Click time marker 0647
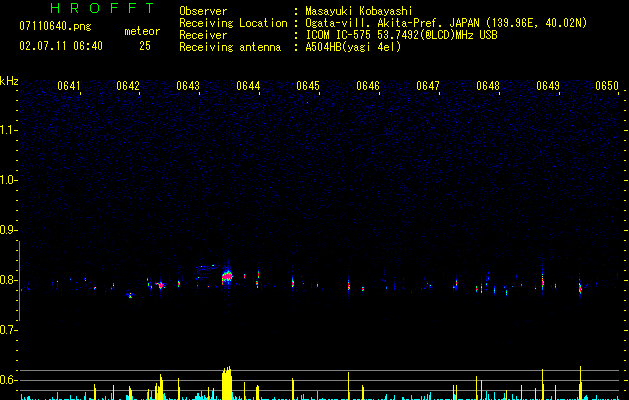Viewport: 629px width, 400px height. pyautogui.click(x=428, y=86)
